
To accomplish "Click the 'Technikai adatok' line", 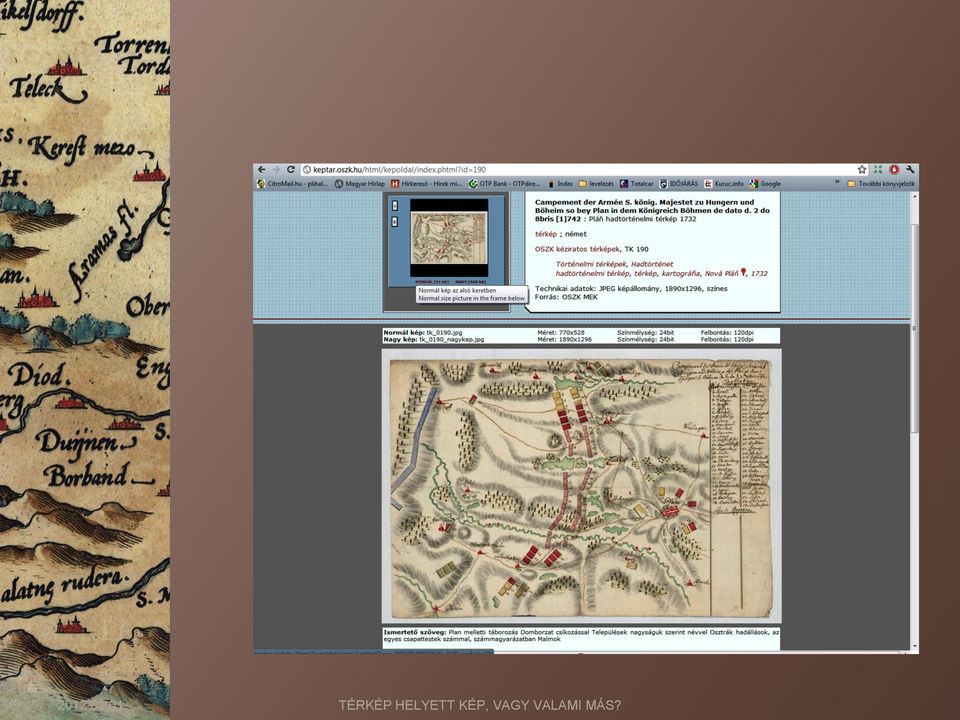I will click(x=631, y=288).
